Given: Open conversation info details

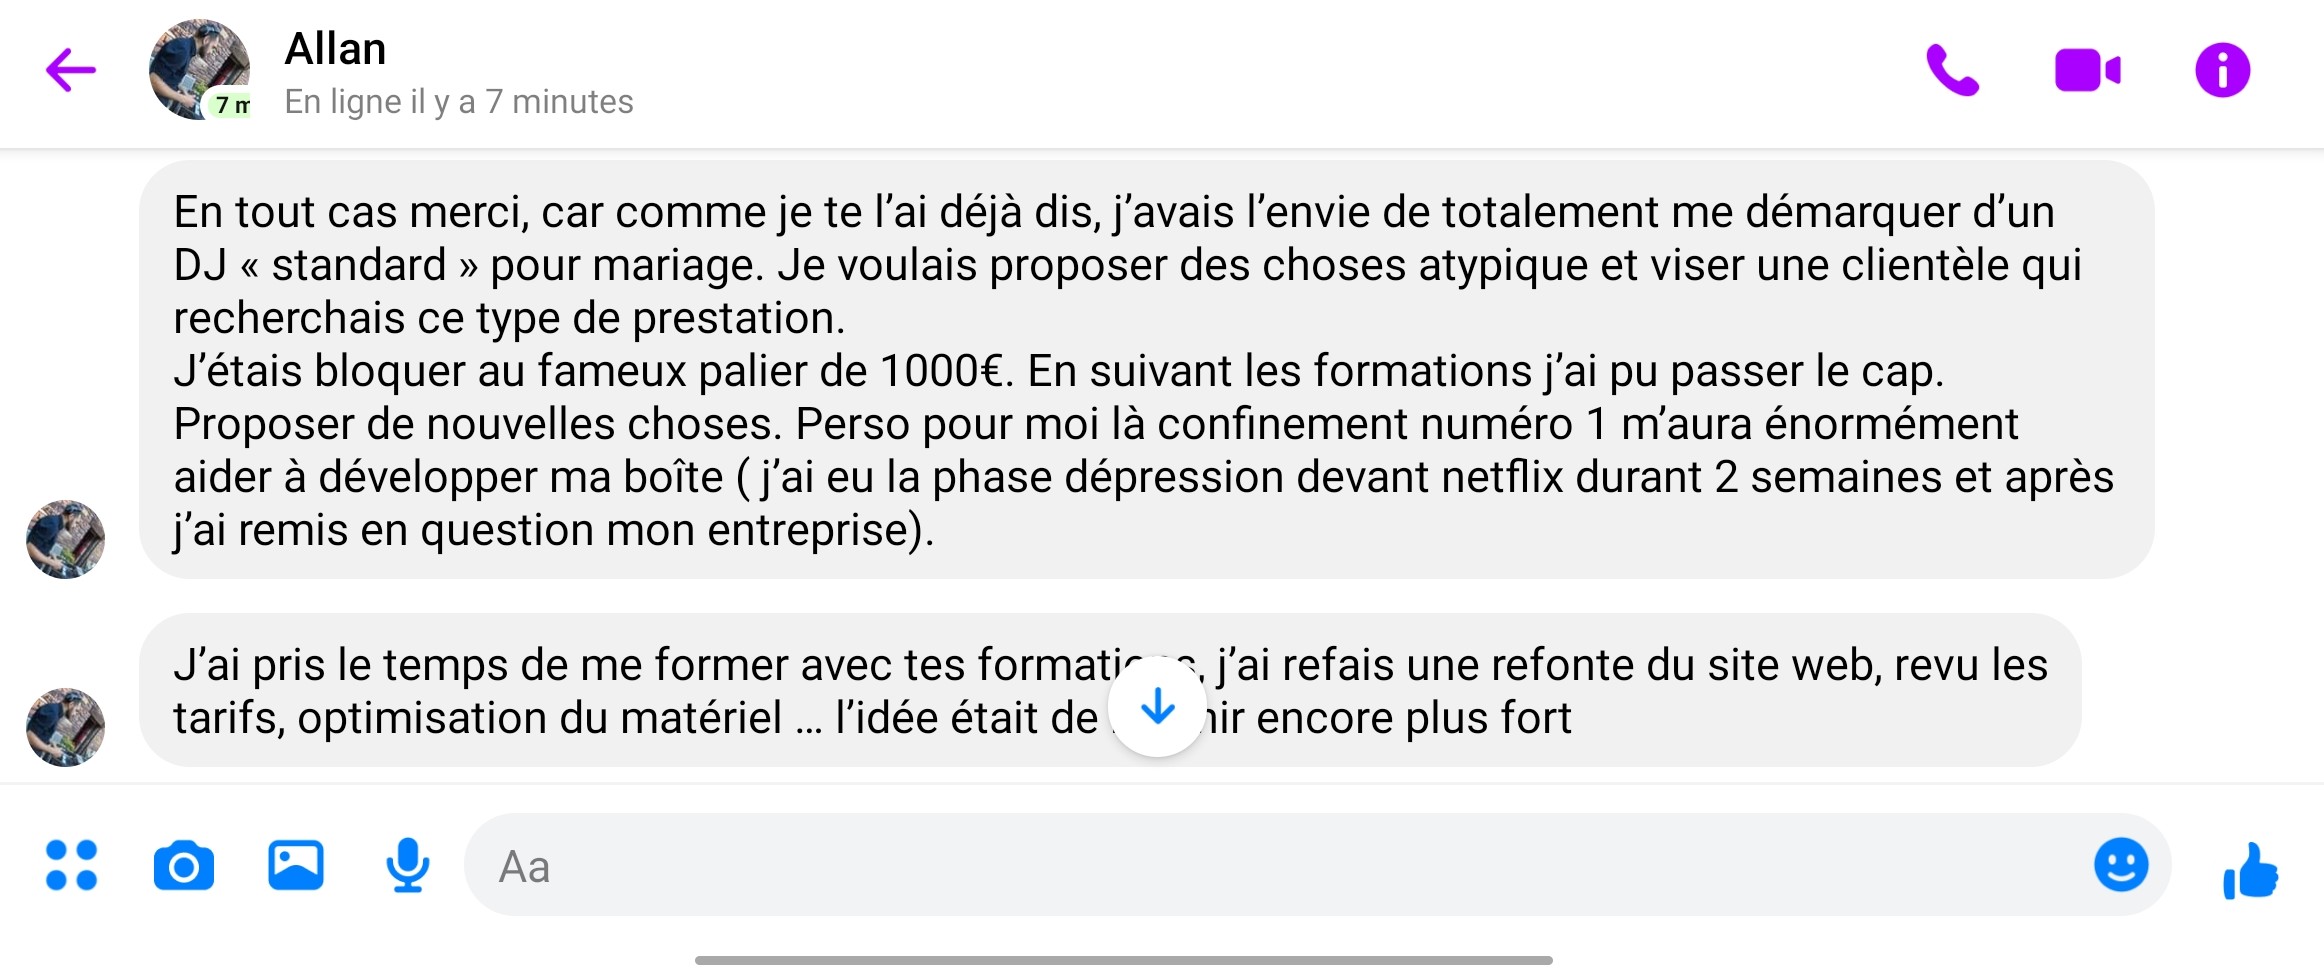Looking at the screenshot, I should click(2222, 70).
